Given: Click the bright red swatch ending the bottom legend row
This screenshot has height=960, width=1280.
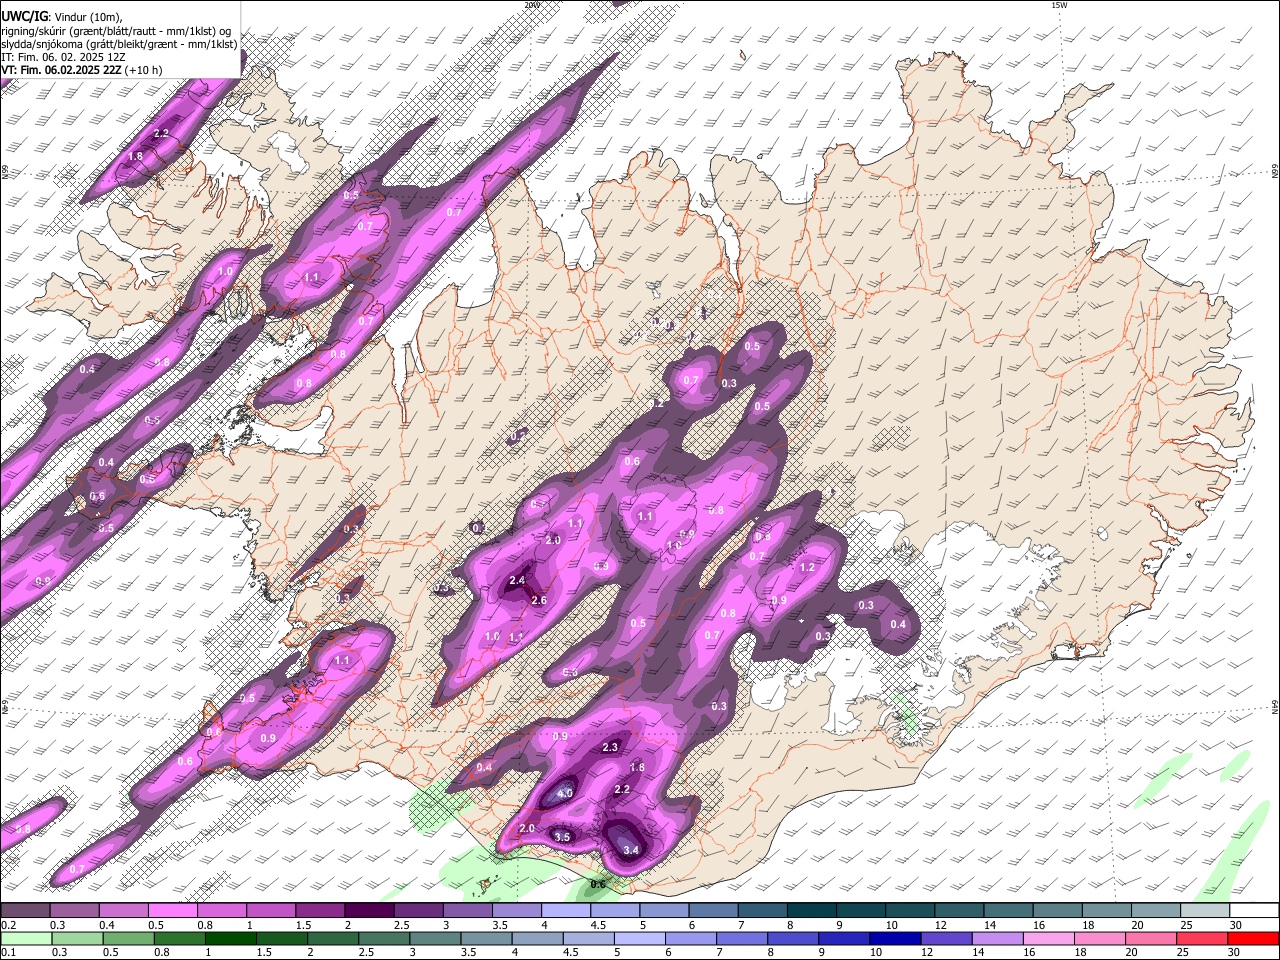Looking at the screenshot, I should [1253, 938].
